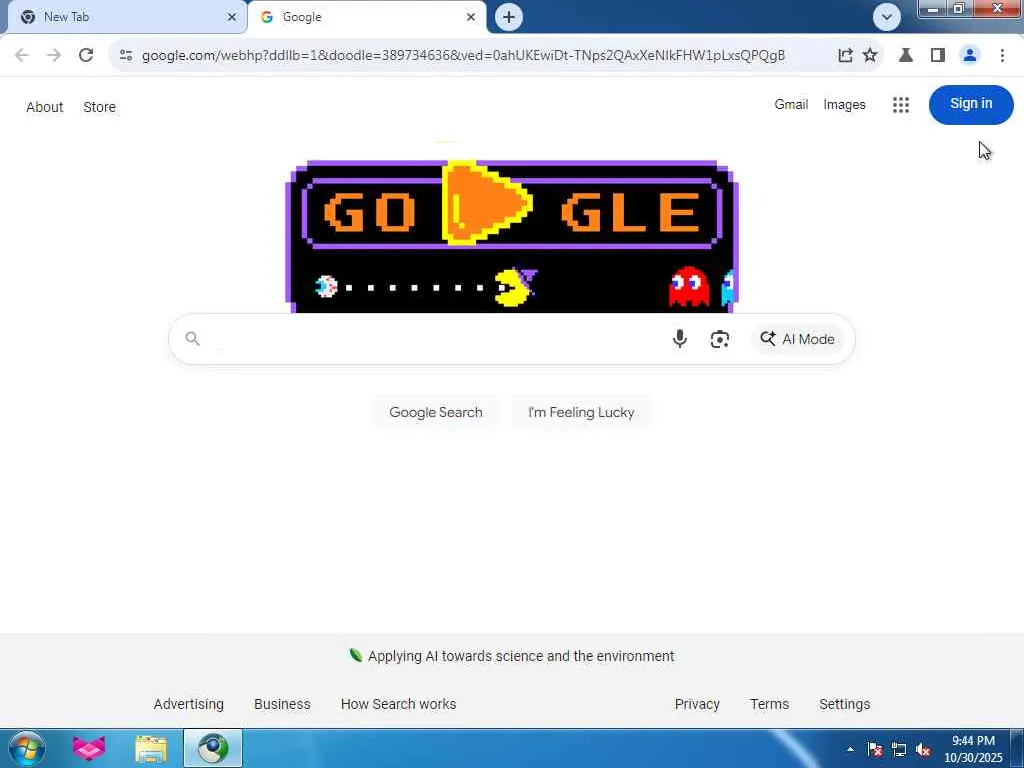Open Google Lens image search icon
The width and height of the screenshot is (1024, 768).
719,339
